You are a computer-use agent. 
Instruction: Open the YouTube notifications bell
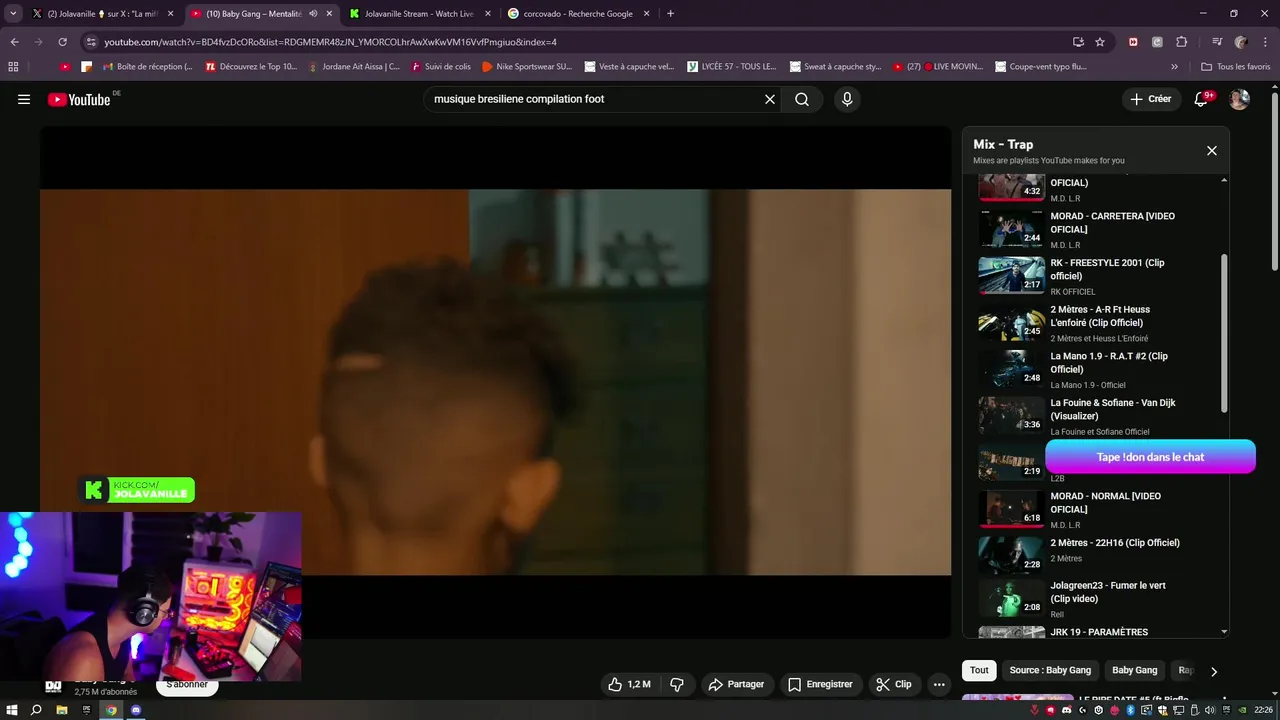(x=1202, y=99)
